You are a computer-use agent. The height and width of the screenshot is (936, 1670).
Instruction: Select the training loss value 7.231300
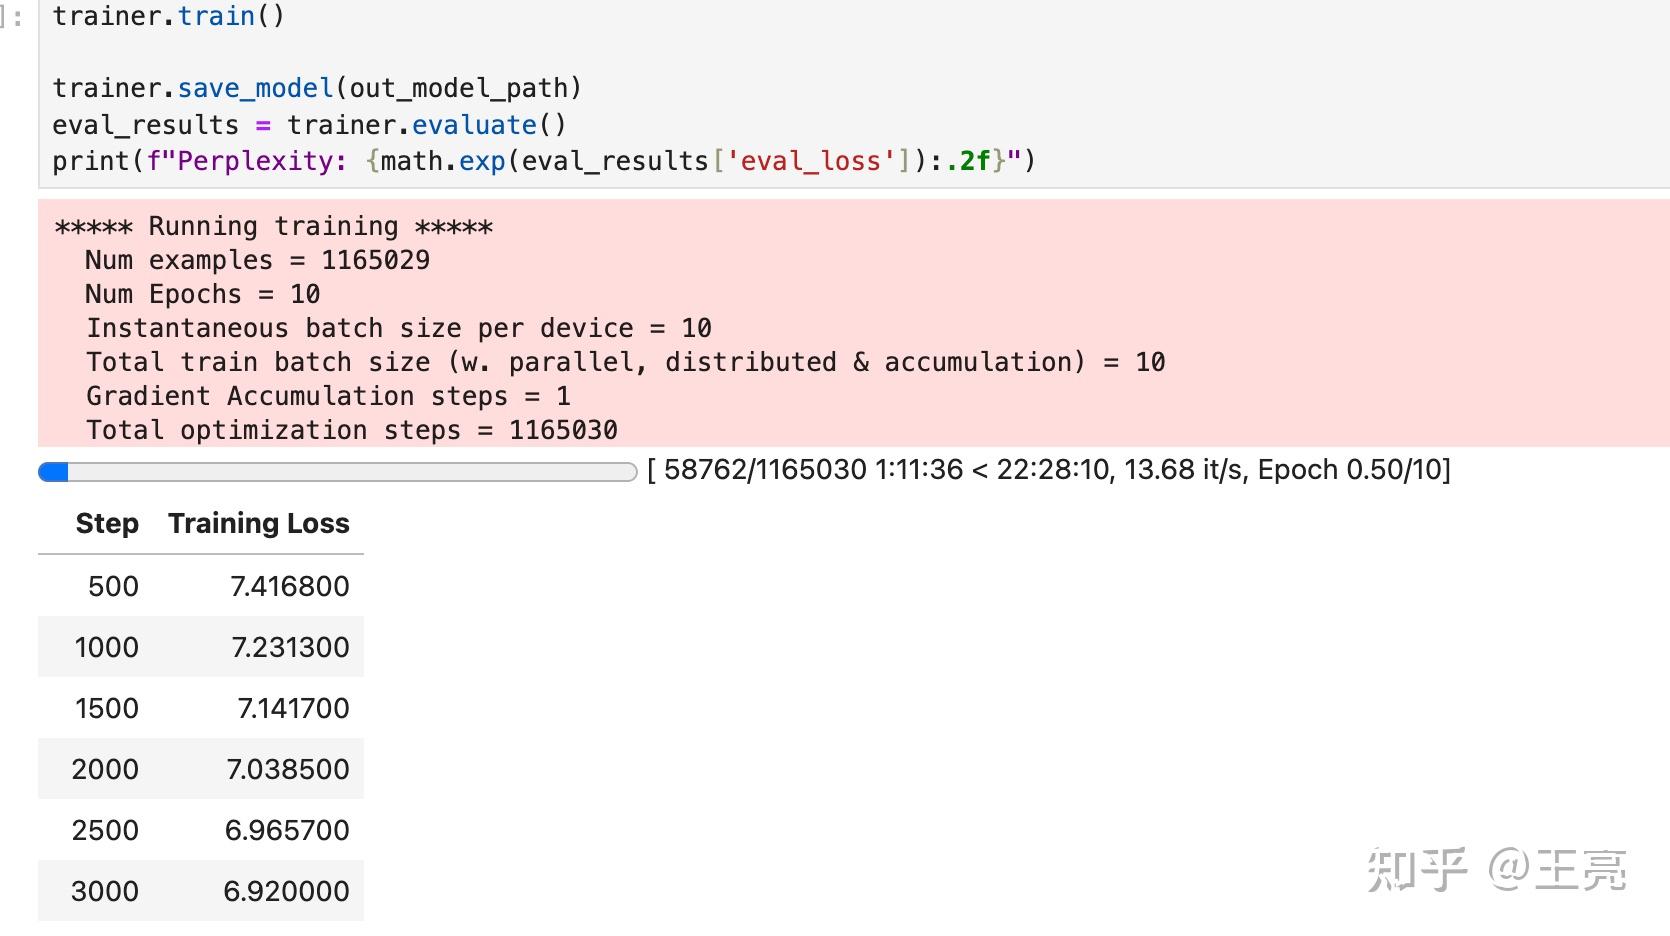290,647
